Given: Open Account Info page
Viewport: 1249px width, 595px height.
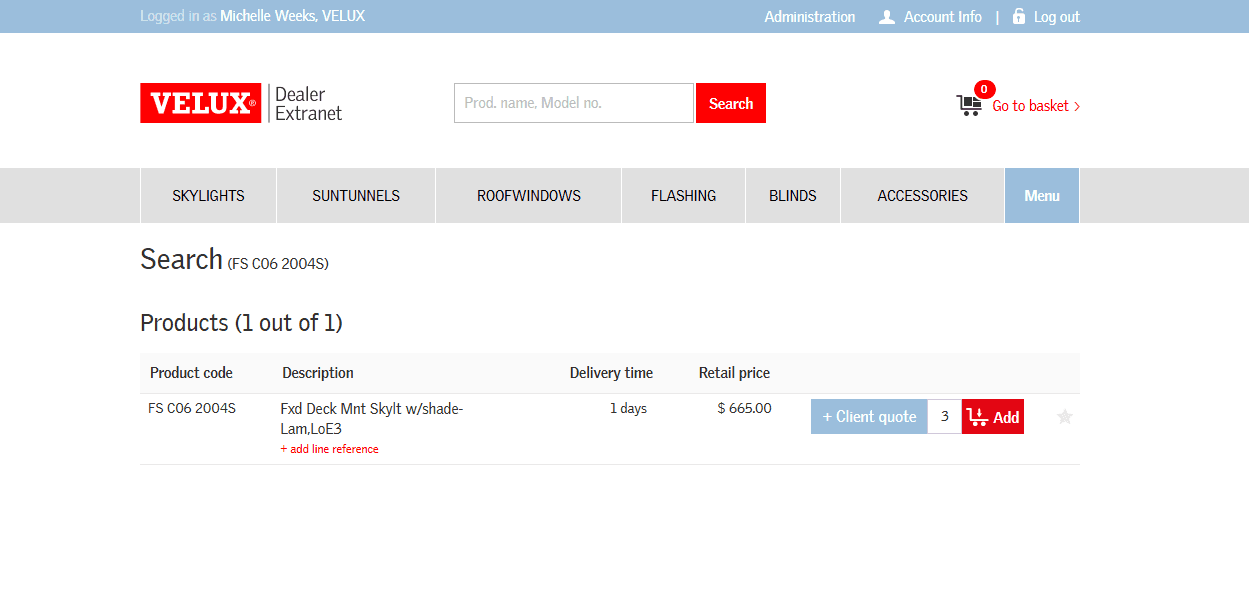Looking at the screenshot, I should tap(943, 17).
